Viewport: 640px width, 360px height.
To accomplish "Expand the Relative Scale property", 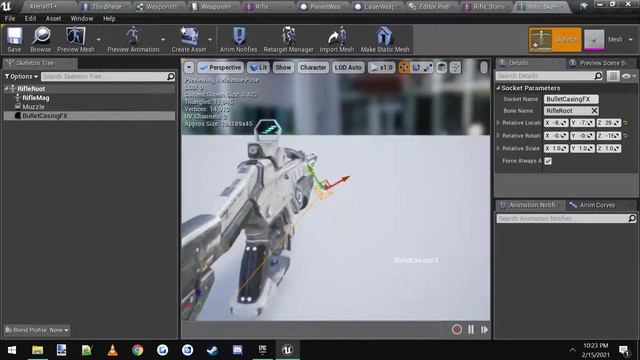I will pyautogui.click(x=498, y=148).
